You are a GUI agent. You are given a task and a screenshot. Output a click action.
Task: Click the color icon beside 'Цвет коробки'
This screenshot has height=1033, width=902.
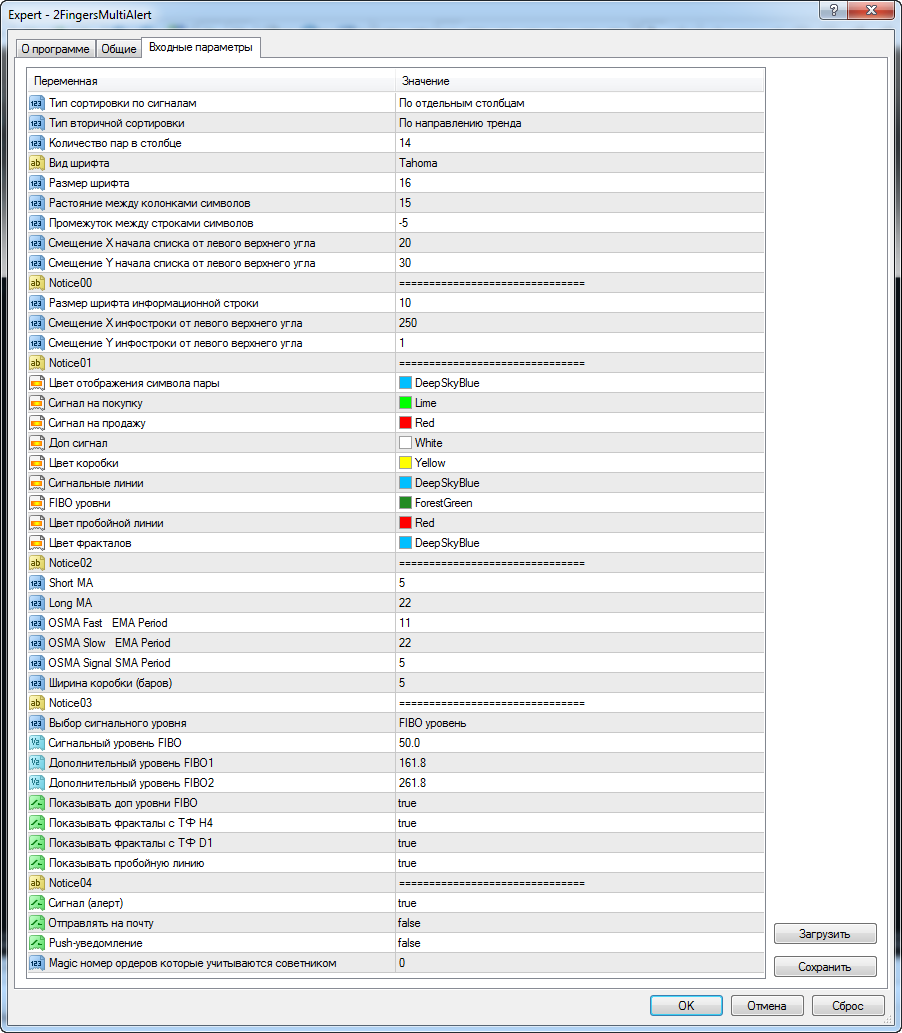(36, 463)
